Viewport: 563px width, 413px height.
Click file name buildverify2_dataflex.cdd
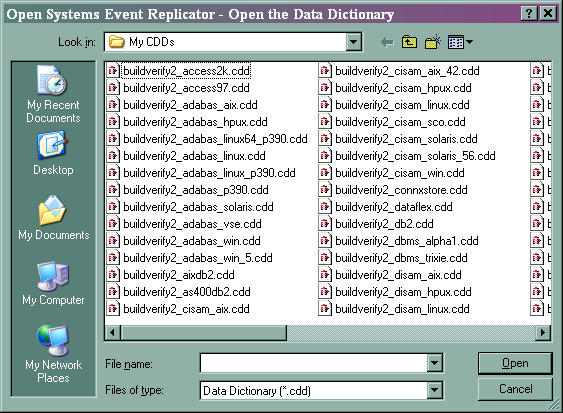[x=394, y=207]
